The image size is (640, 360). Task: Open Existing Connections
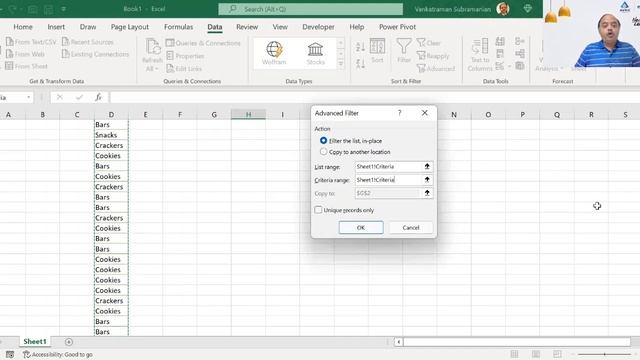pyautogui.click(x=95, y=54)
